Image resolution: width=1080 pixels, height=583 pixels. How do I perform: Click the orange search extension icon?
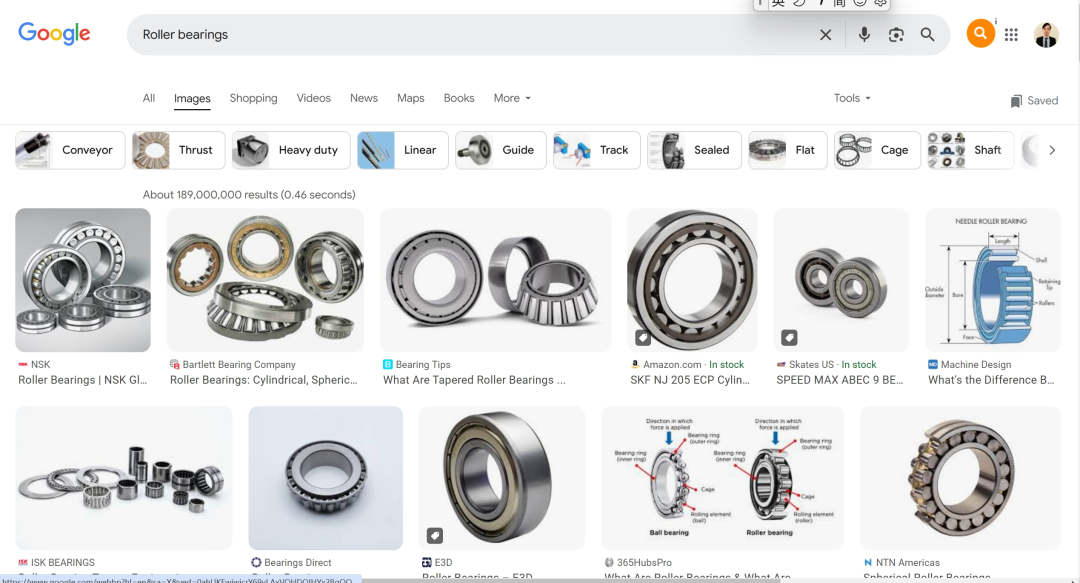pos(980,34)
